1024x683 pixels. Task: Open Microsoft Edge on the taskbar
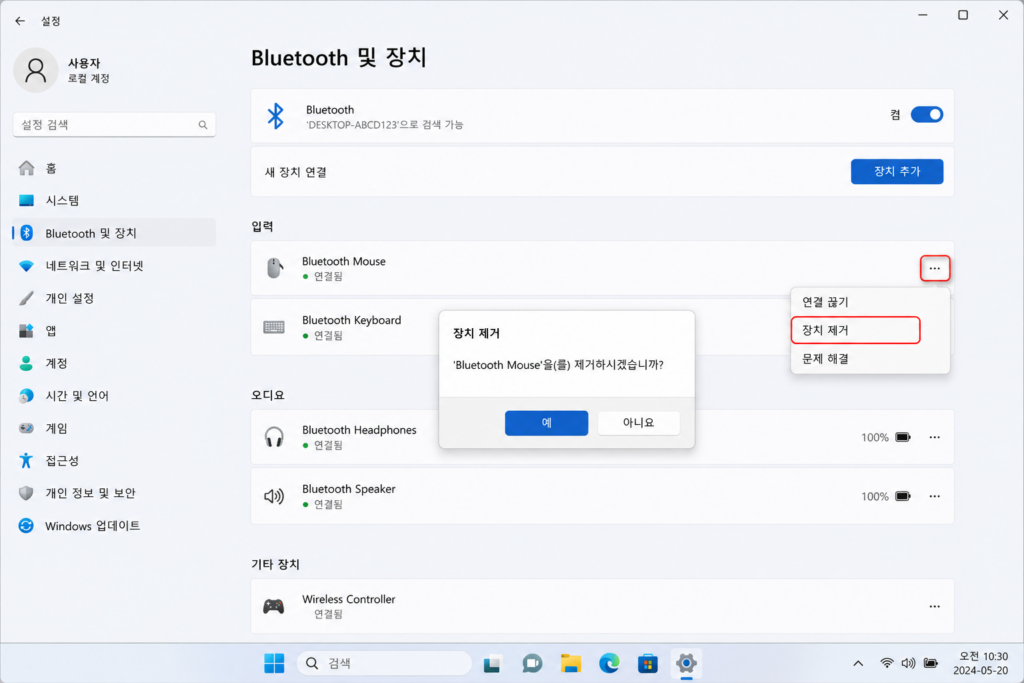609,664
